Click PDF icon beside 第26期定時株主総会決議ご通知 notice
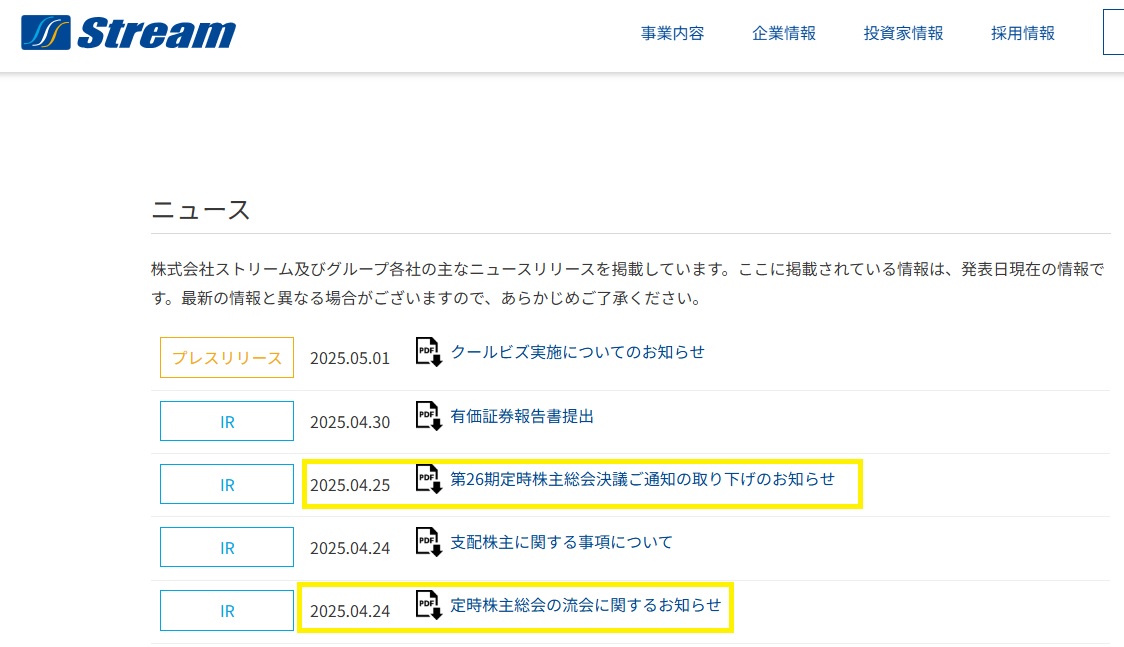Screen dimensions: 1124x647 pyautogui.click(x=428, y=479)
